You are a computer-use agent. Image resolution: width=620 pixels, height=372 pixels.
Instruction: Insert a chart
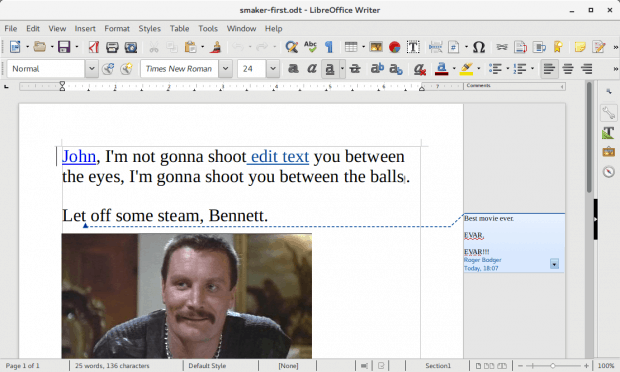pyautogui.click(x=394, y=47)
